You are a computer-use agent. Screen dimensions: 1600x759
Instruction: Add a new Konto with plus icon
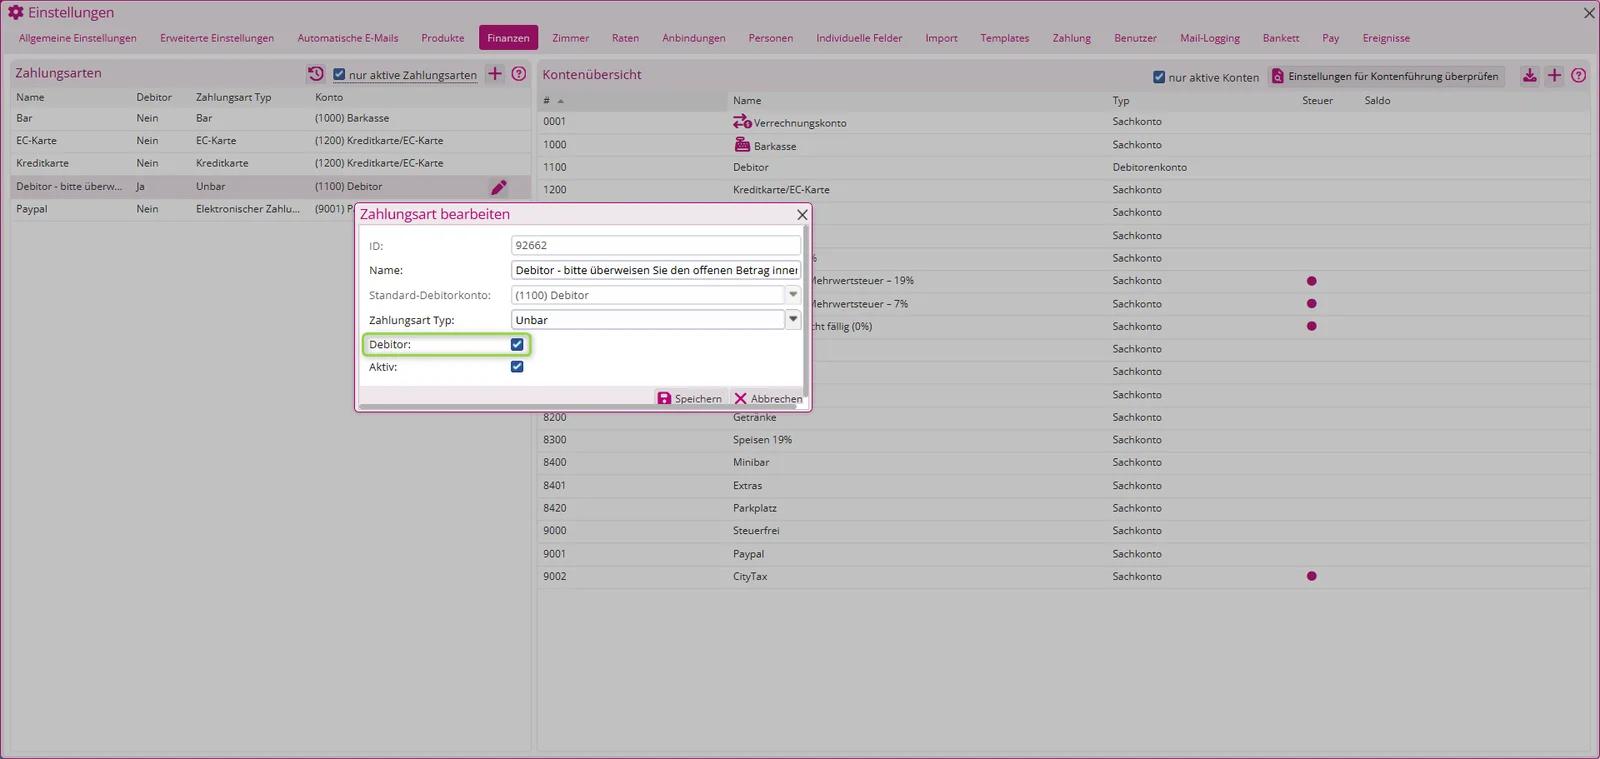pos(1554,76)
